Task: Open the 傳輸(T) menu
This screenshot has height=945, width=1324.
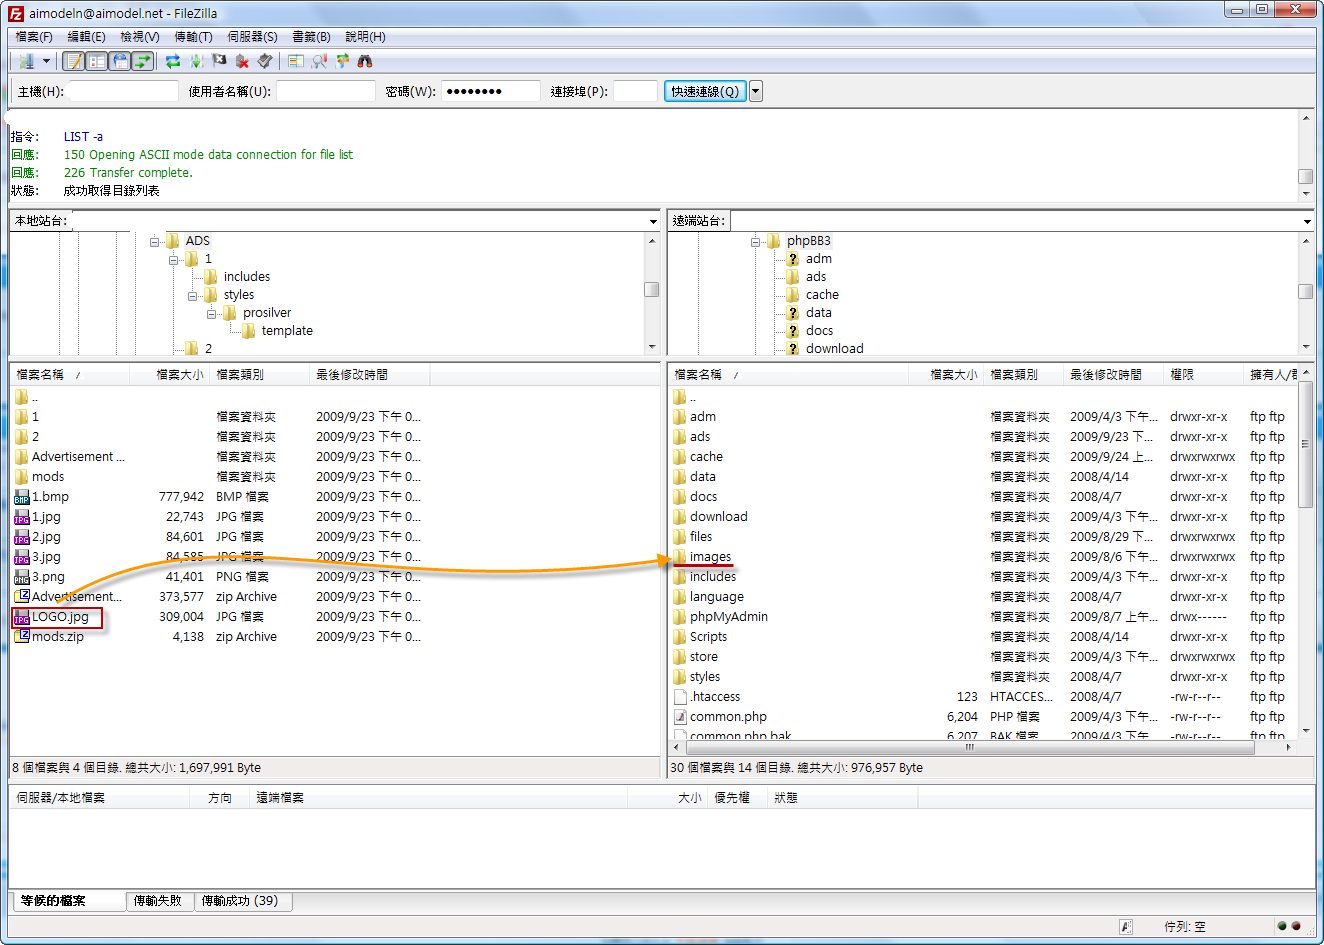Action: [x=193, y=36]
